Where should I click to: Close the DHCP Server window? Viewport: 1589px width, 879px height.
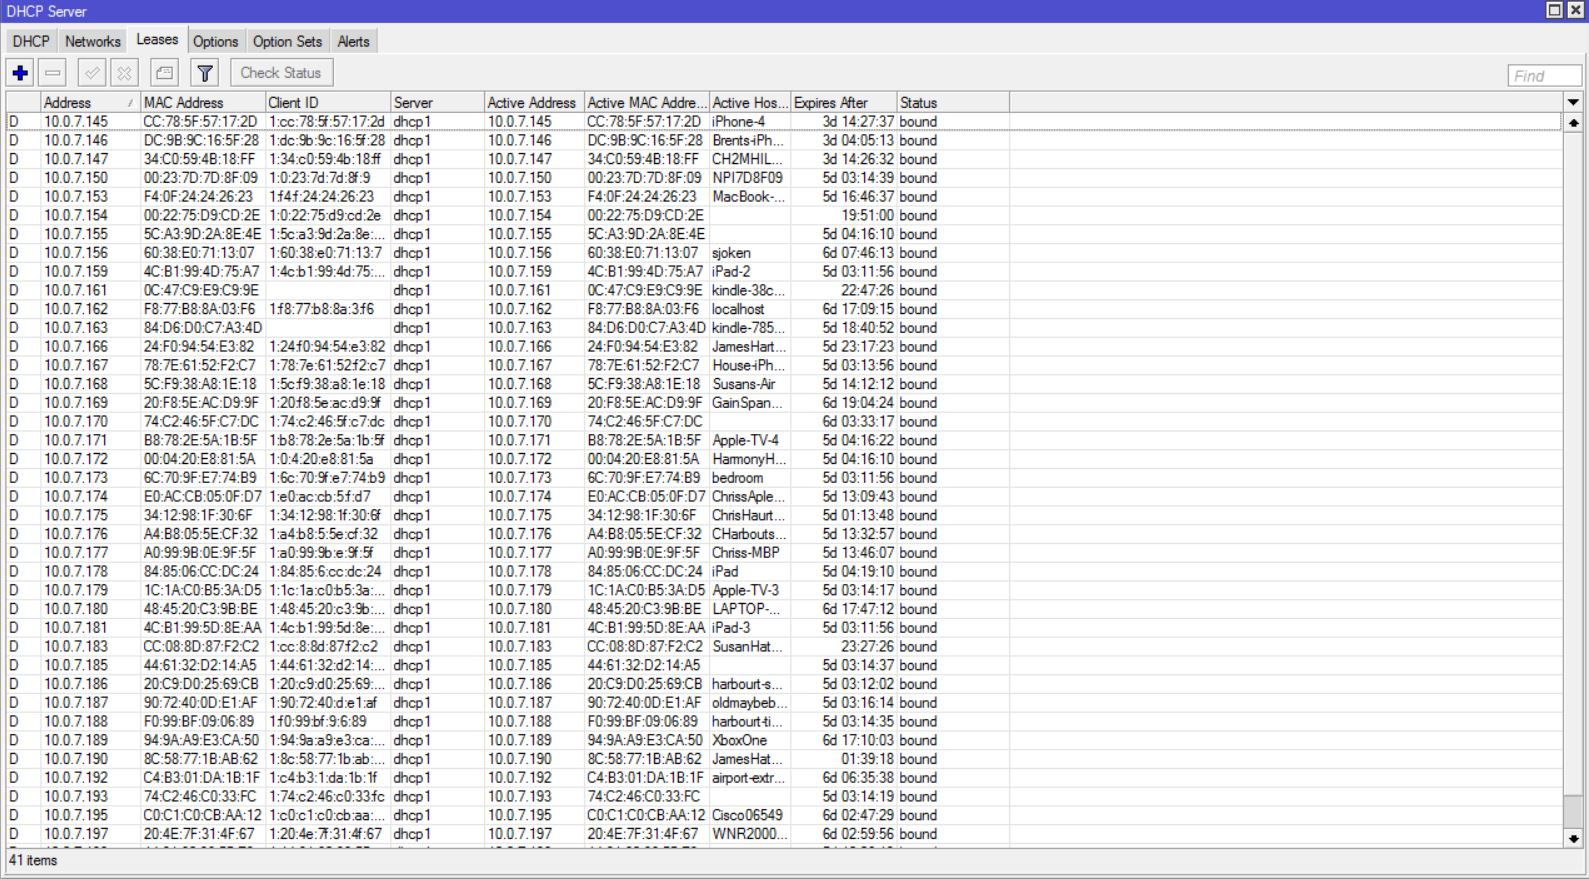tap(1576, 10)
